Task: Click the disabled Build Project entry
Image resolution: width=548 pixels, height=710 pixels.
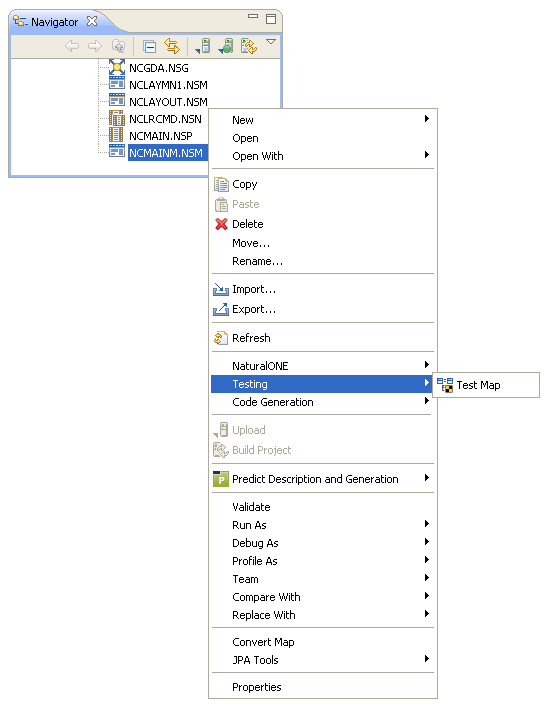Action: click(x=322, y=450)
